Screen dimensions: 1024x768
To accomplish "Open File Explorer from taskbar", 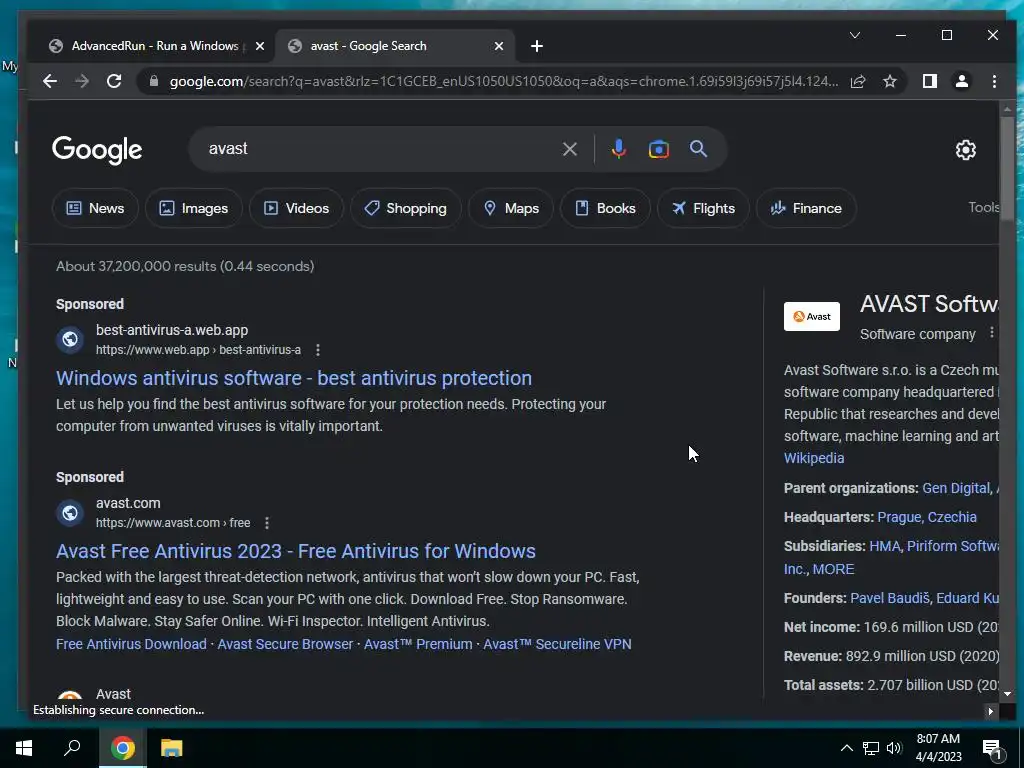I will (x=171, y=748).
